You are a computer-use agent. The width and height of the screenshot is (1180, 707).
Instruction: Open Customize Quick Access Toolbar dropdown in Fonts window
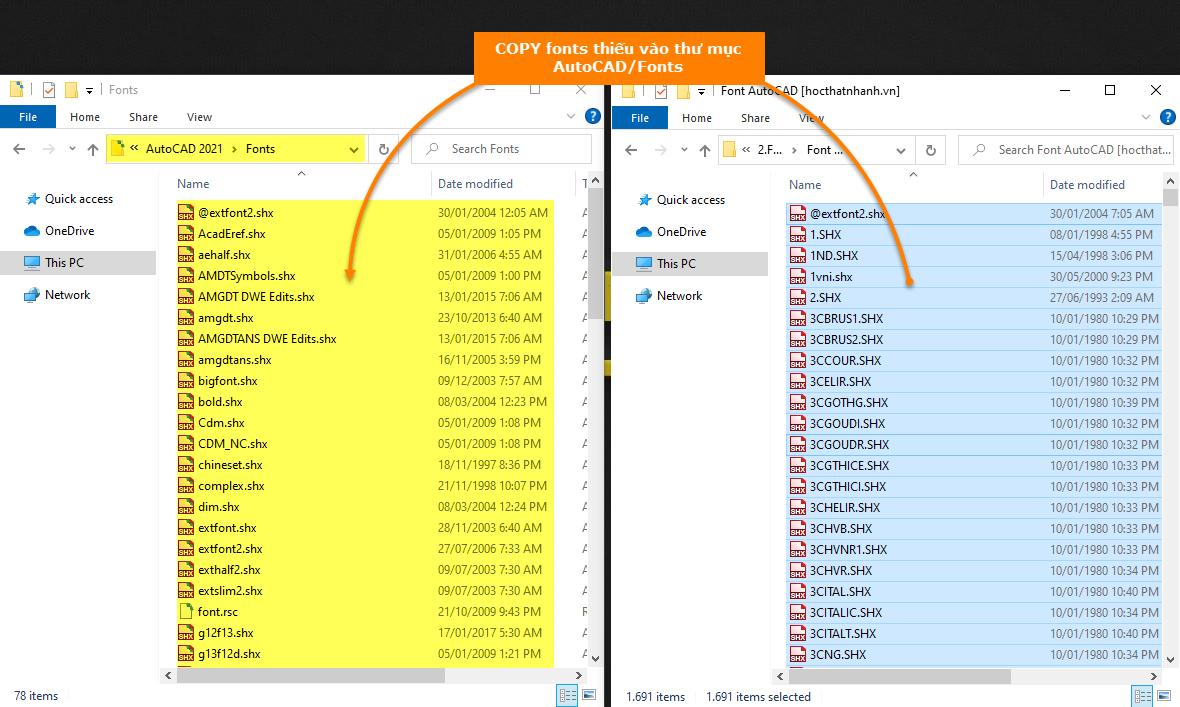tap(90, 90)
